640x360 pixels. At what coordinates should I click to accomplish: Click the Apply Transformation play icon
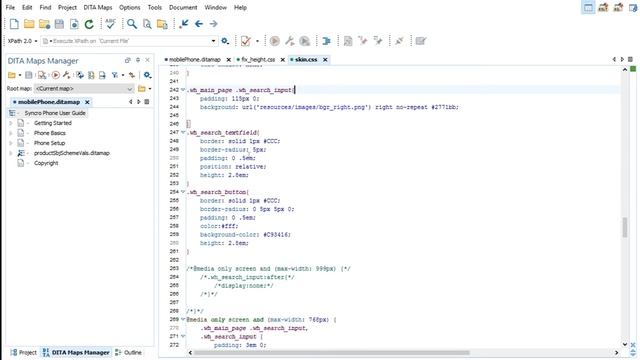click(275, 41)
